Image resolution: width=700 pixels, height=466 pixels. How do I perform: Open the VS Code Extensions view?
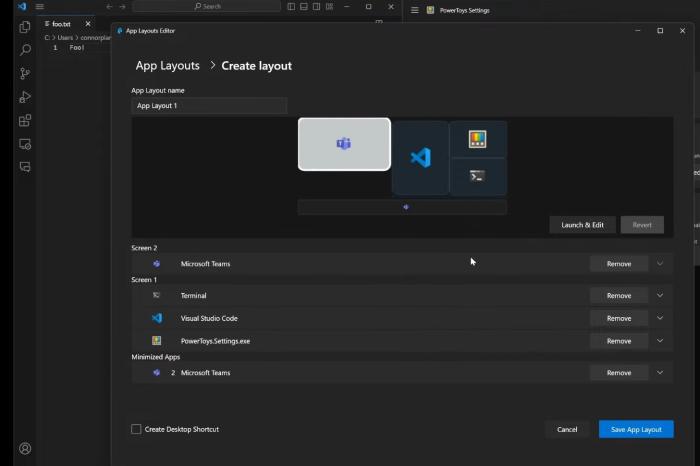[x=25, y=121]
